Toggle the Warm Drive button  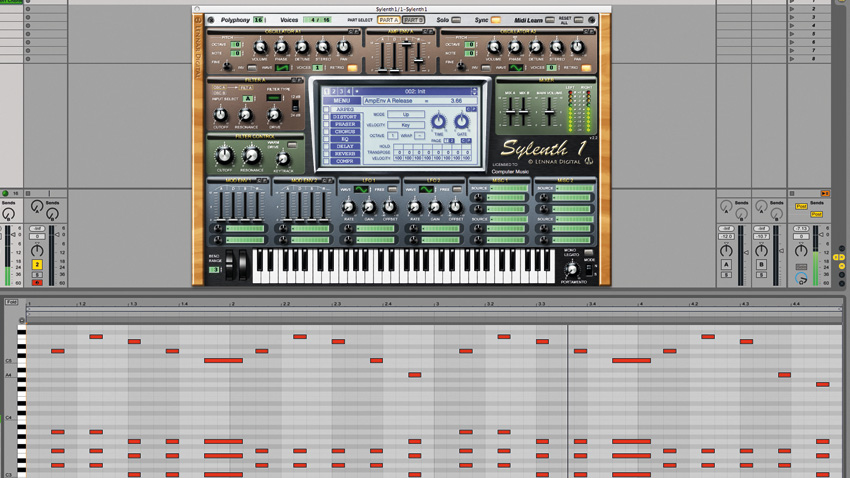[292, 145]
